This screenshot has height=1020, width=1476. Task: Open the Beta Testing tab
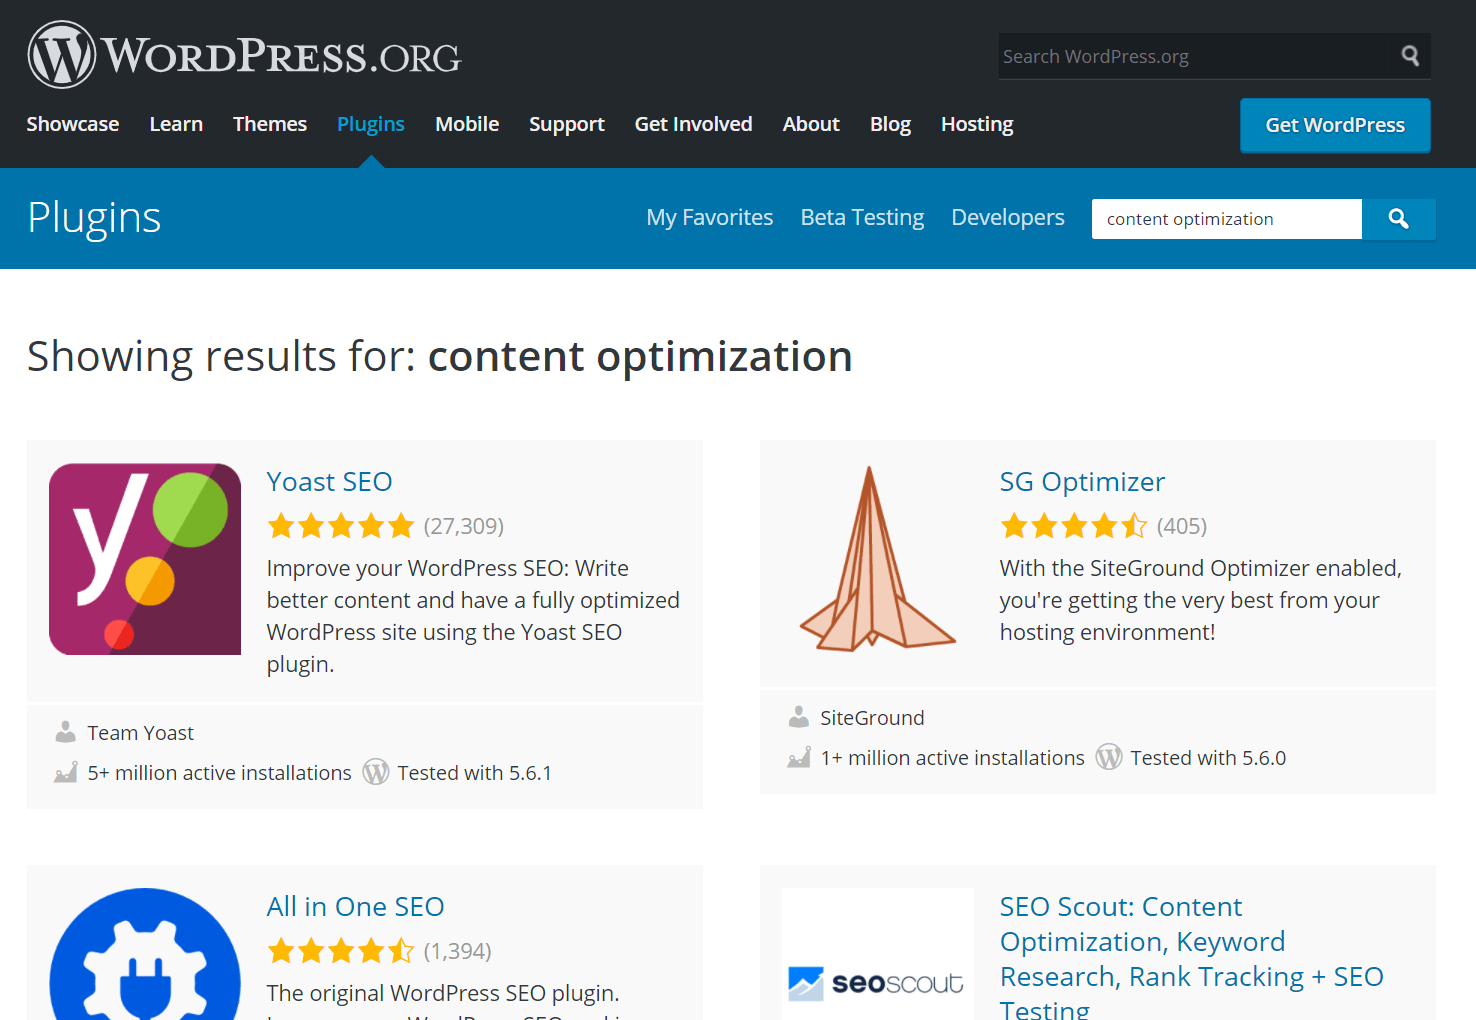(x=861, y=217)
